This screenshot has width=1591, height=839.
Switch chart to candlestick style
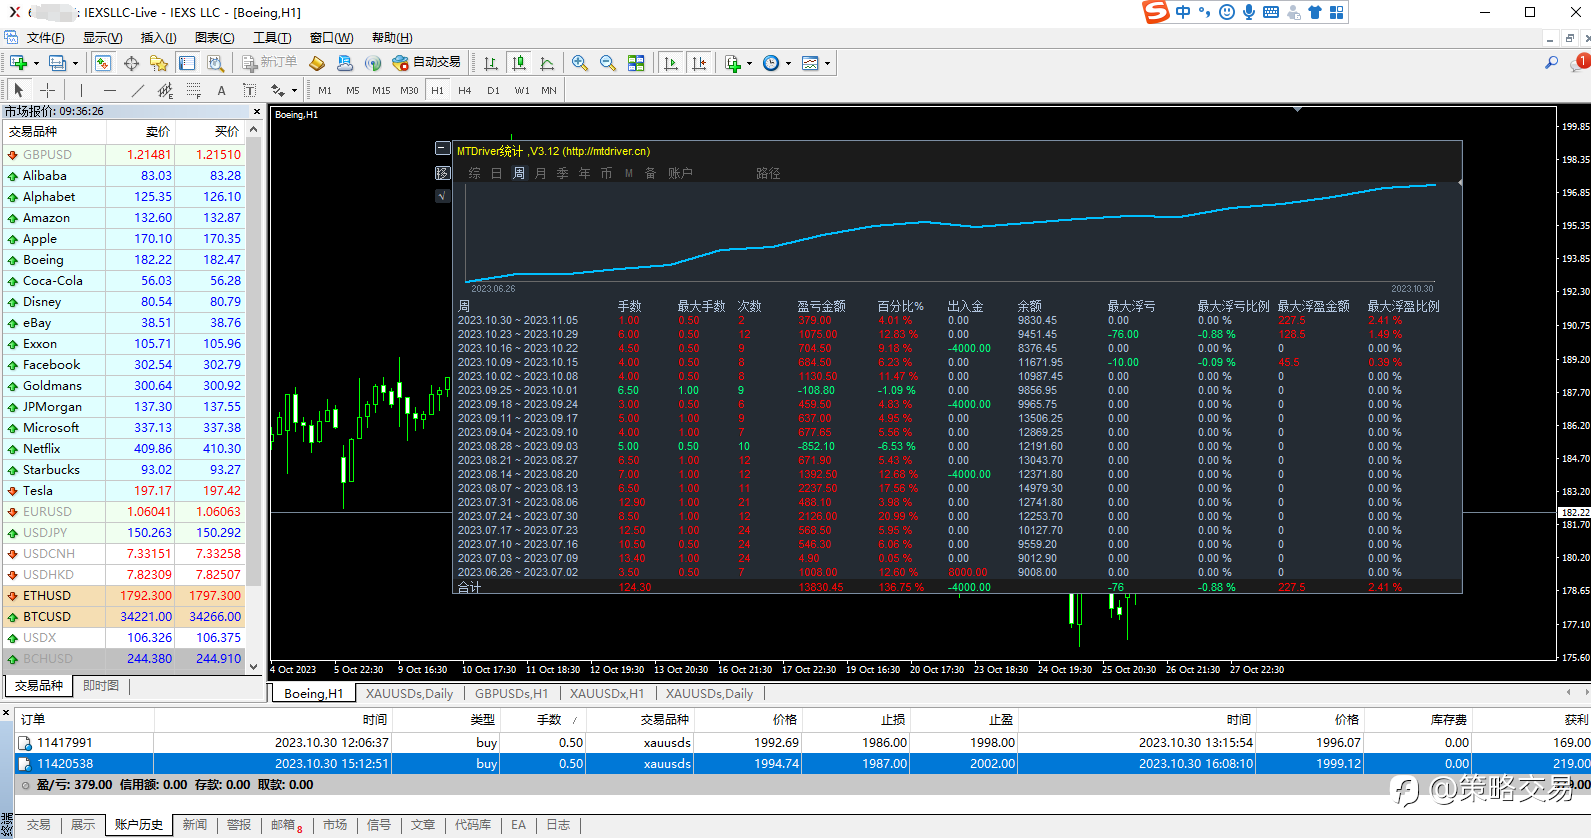click(518, 63)
